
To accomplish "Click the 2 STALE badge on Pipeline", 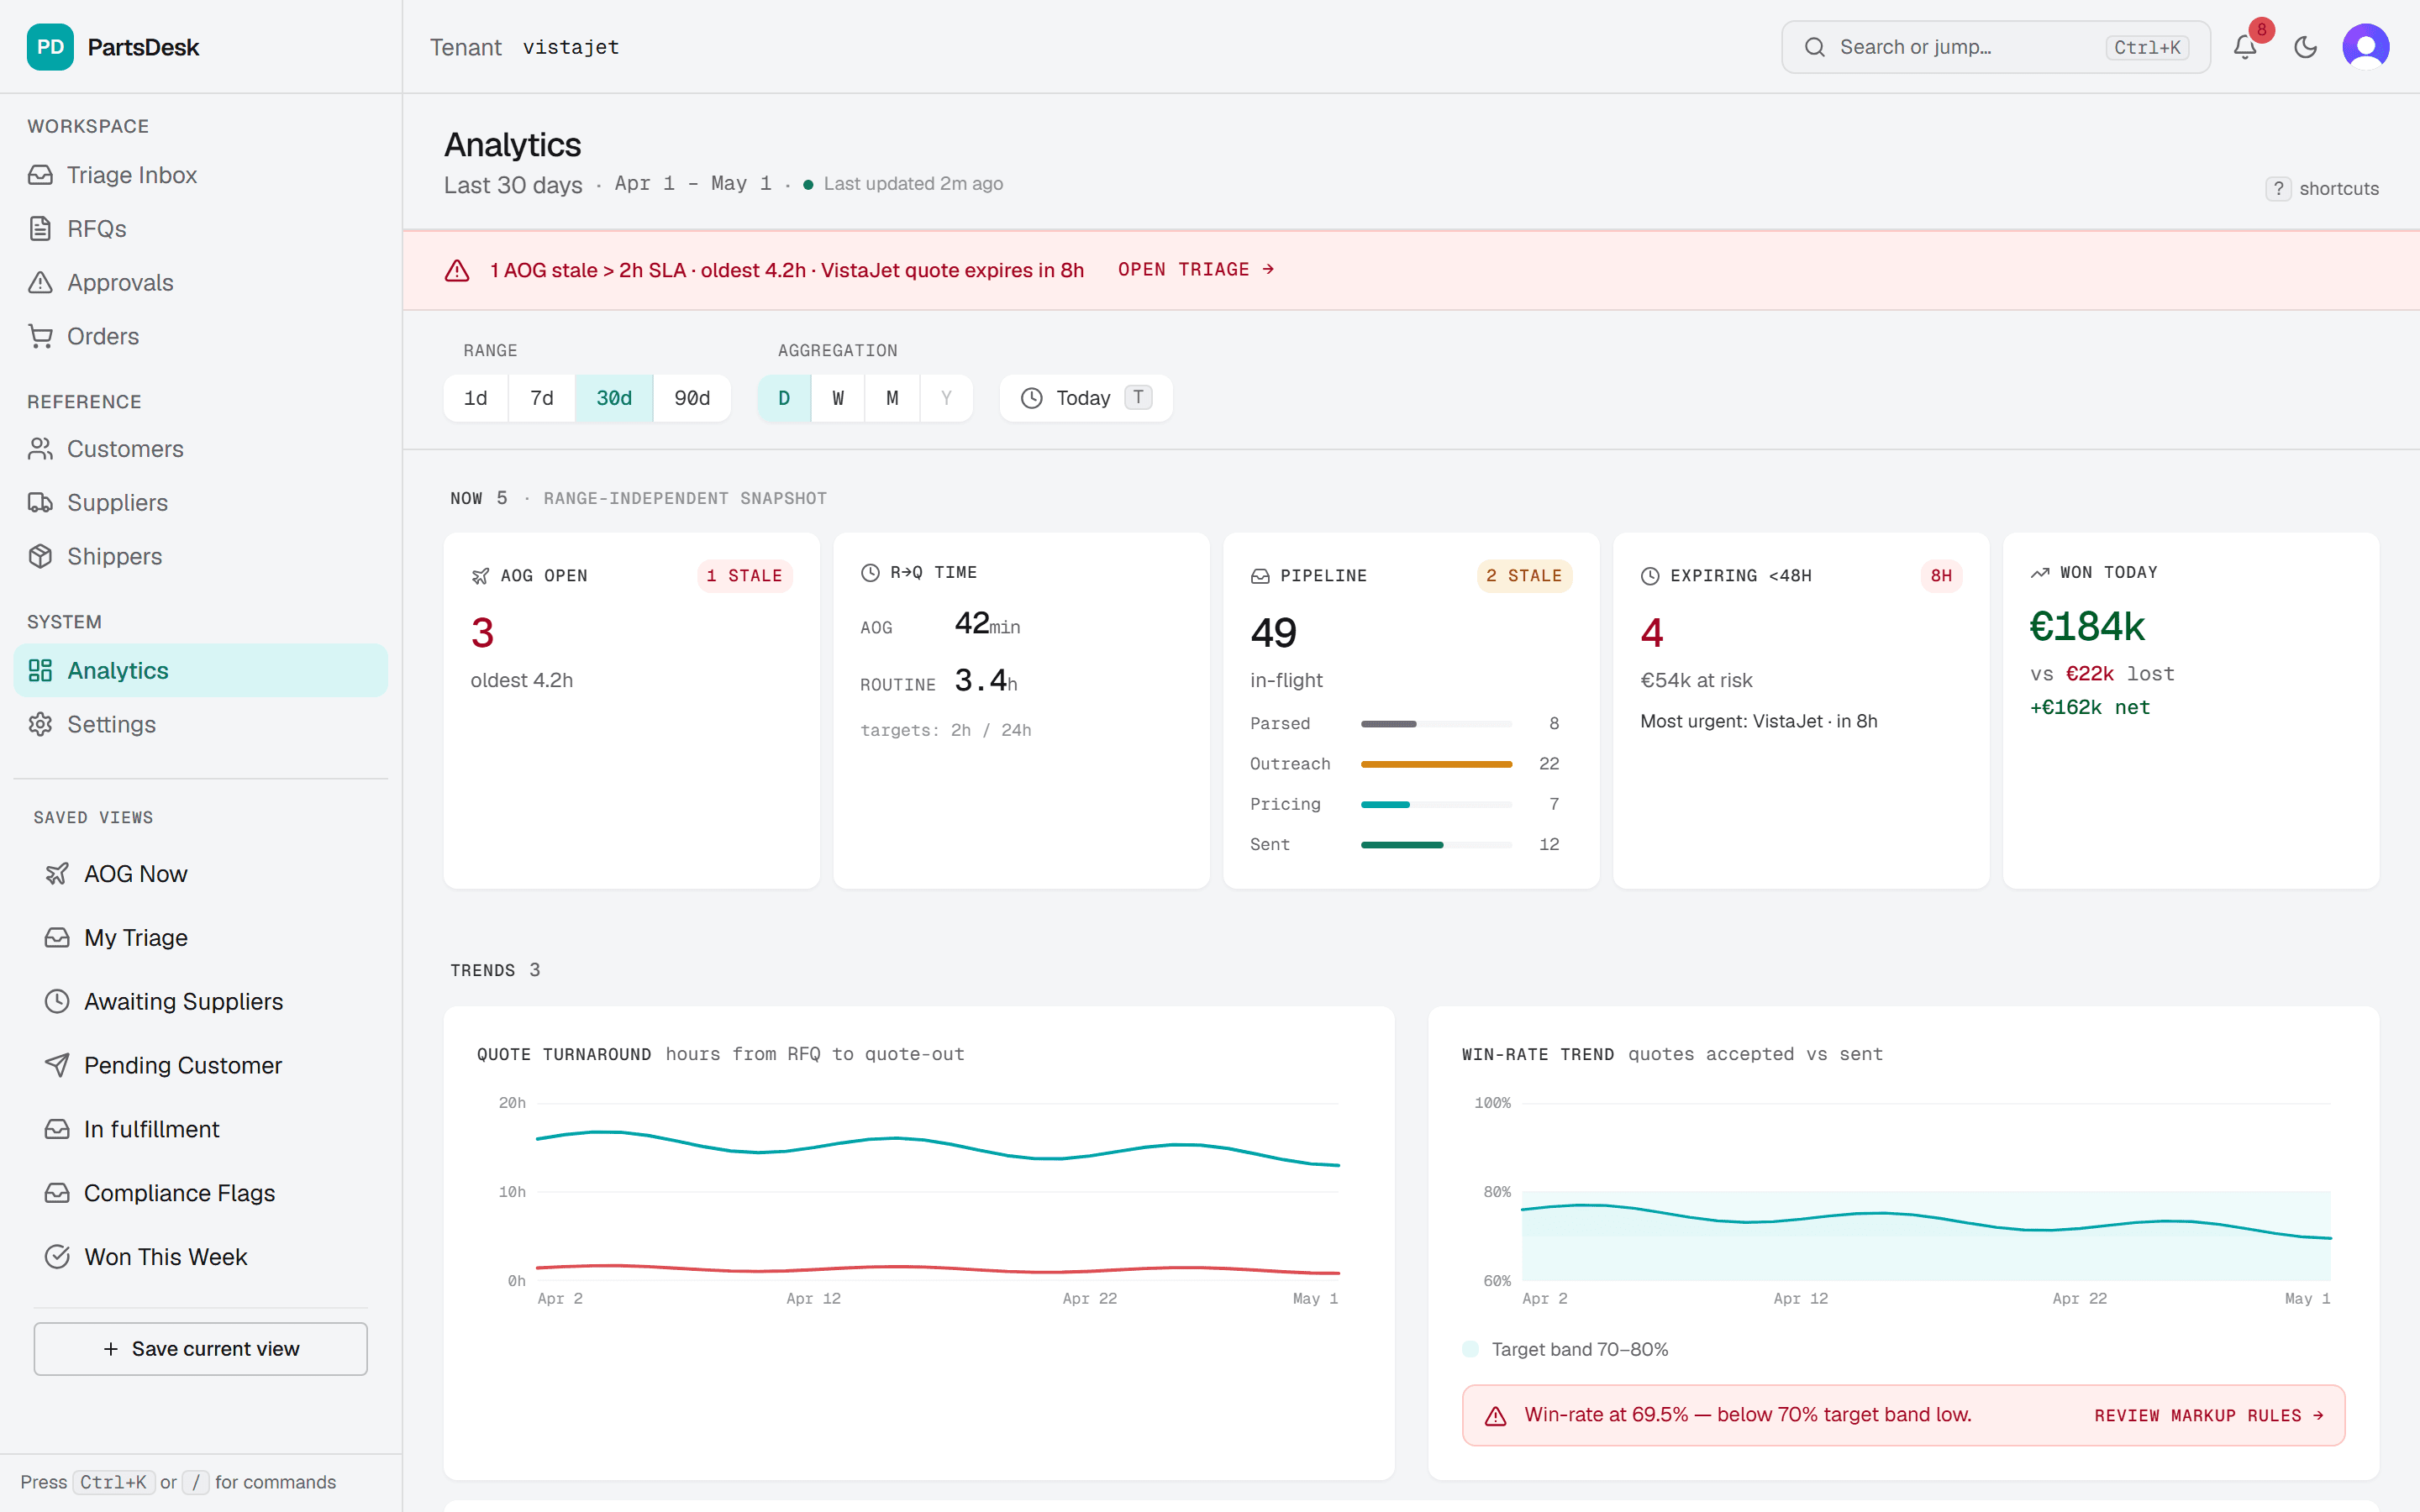I will click(x=1524, y=576).
